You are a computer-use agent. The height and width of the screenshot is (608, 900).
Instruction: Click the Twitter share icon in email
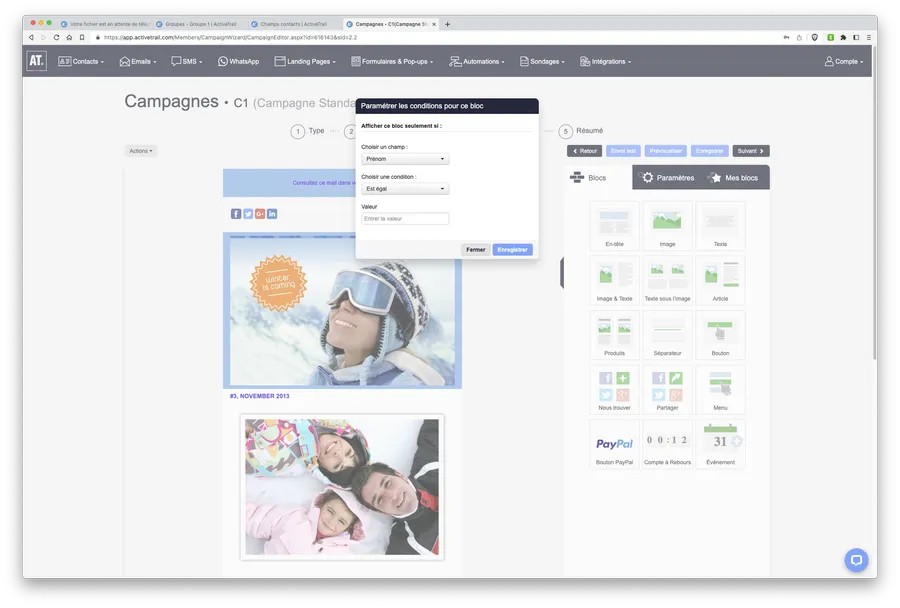[248, 214]
